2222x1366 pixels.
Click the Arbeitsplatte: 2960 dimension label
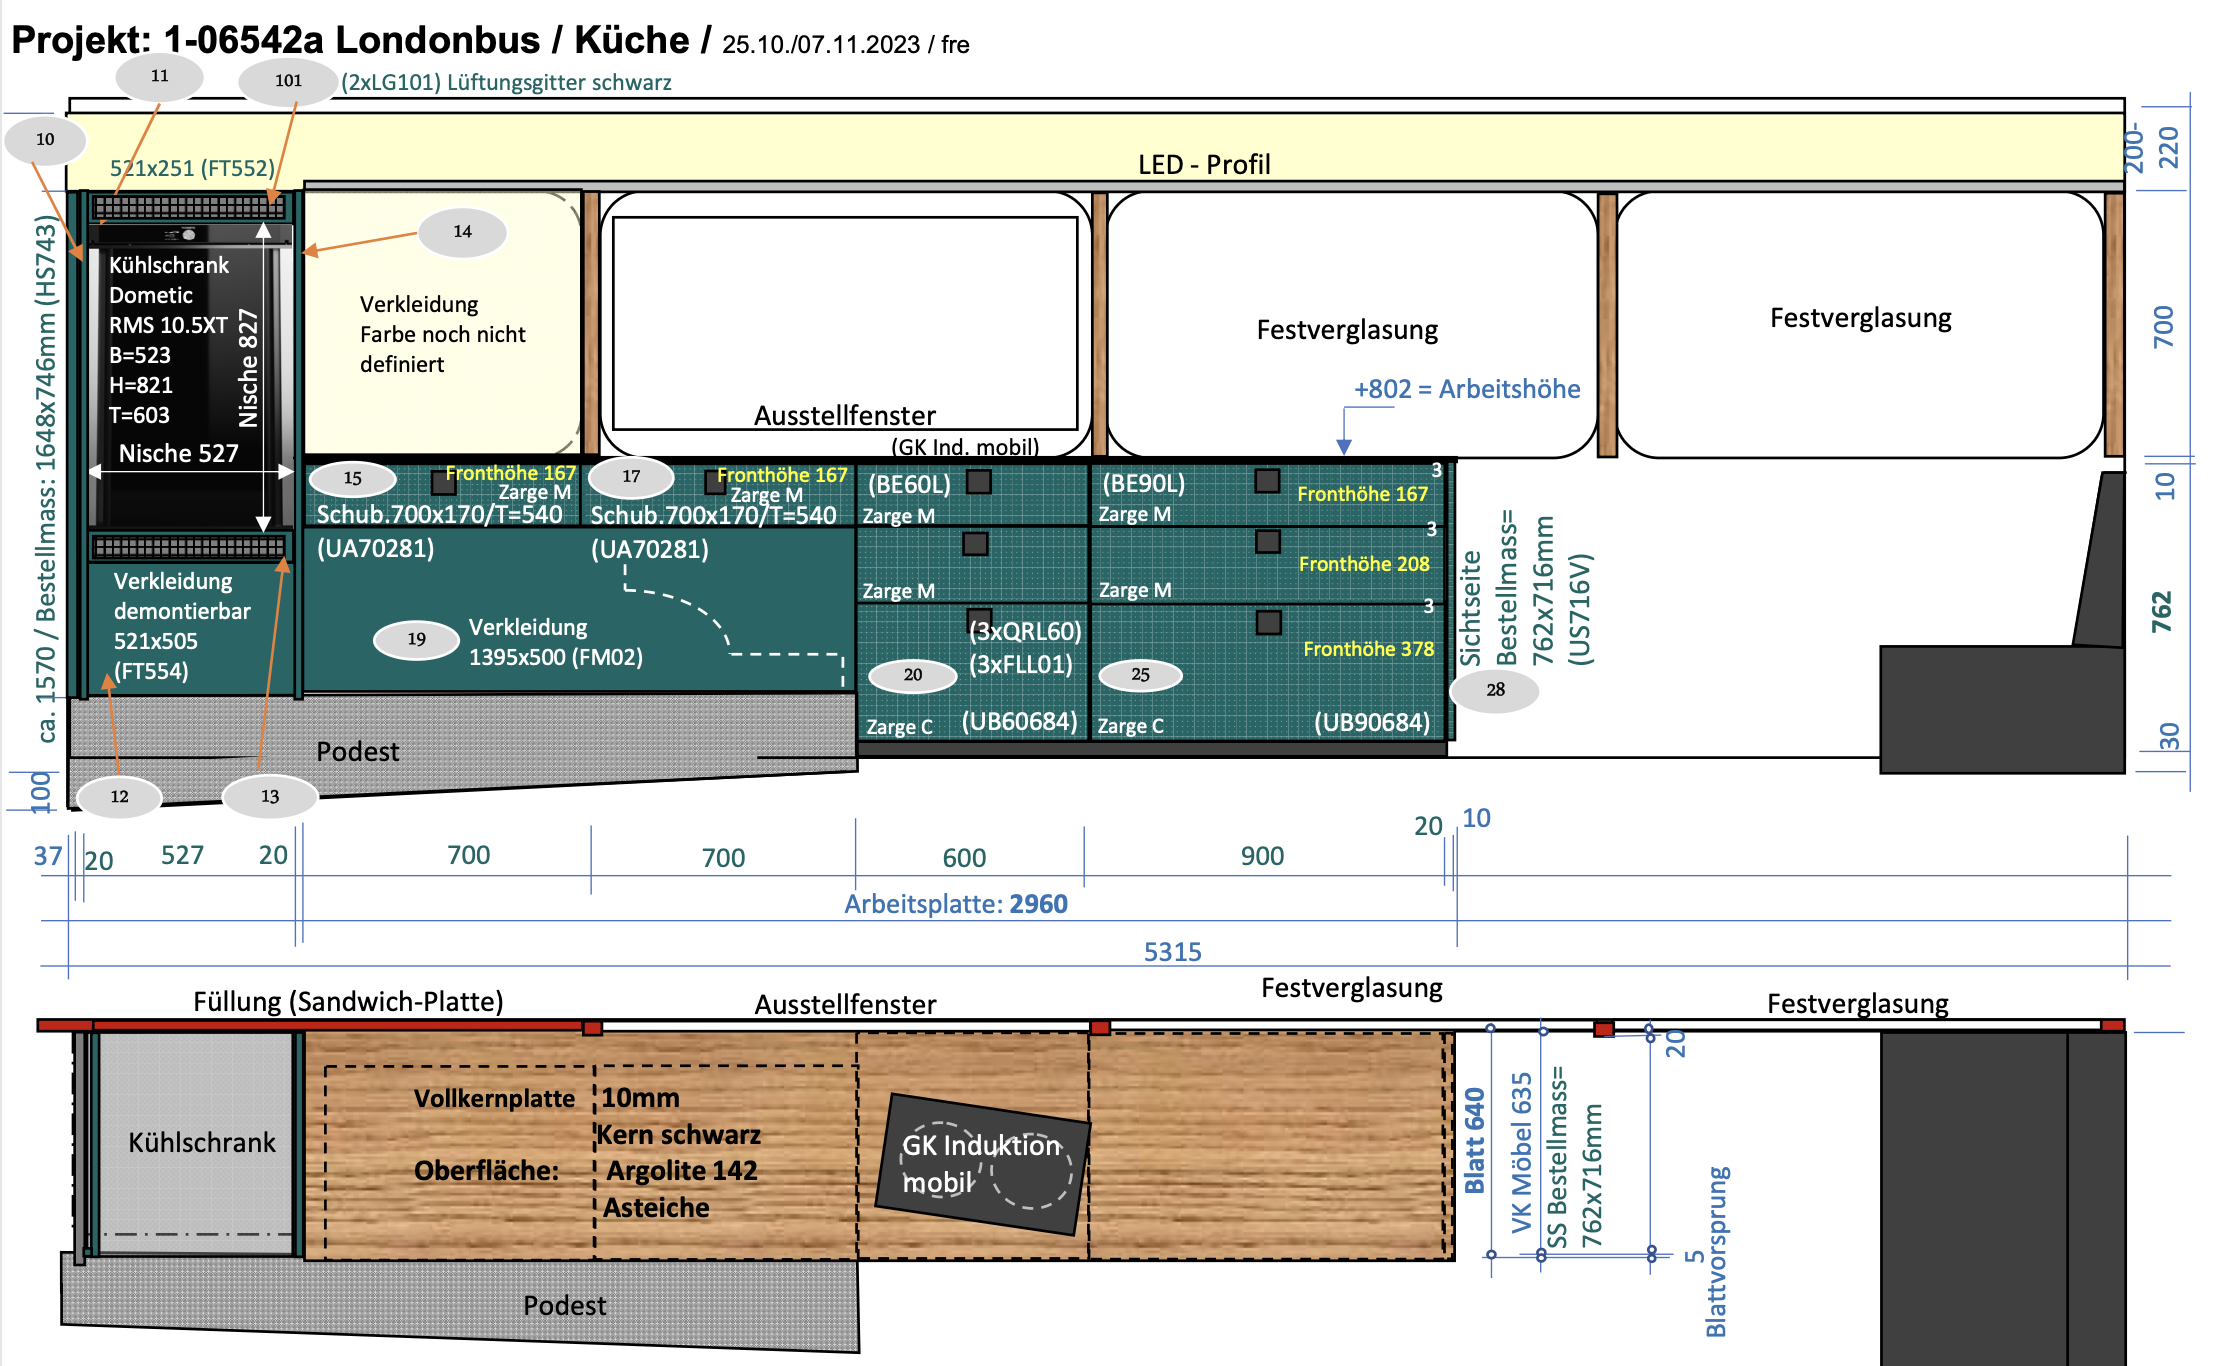(x=955, y=904)
